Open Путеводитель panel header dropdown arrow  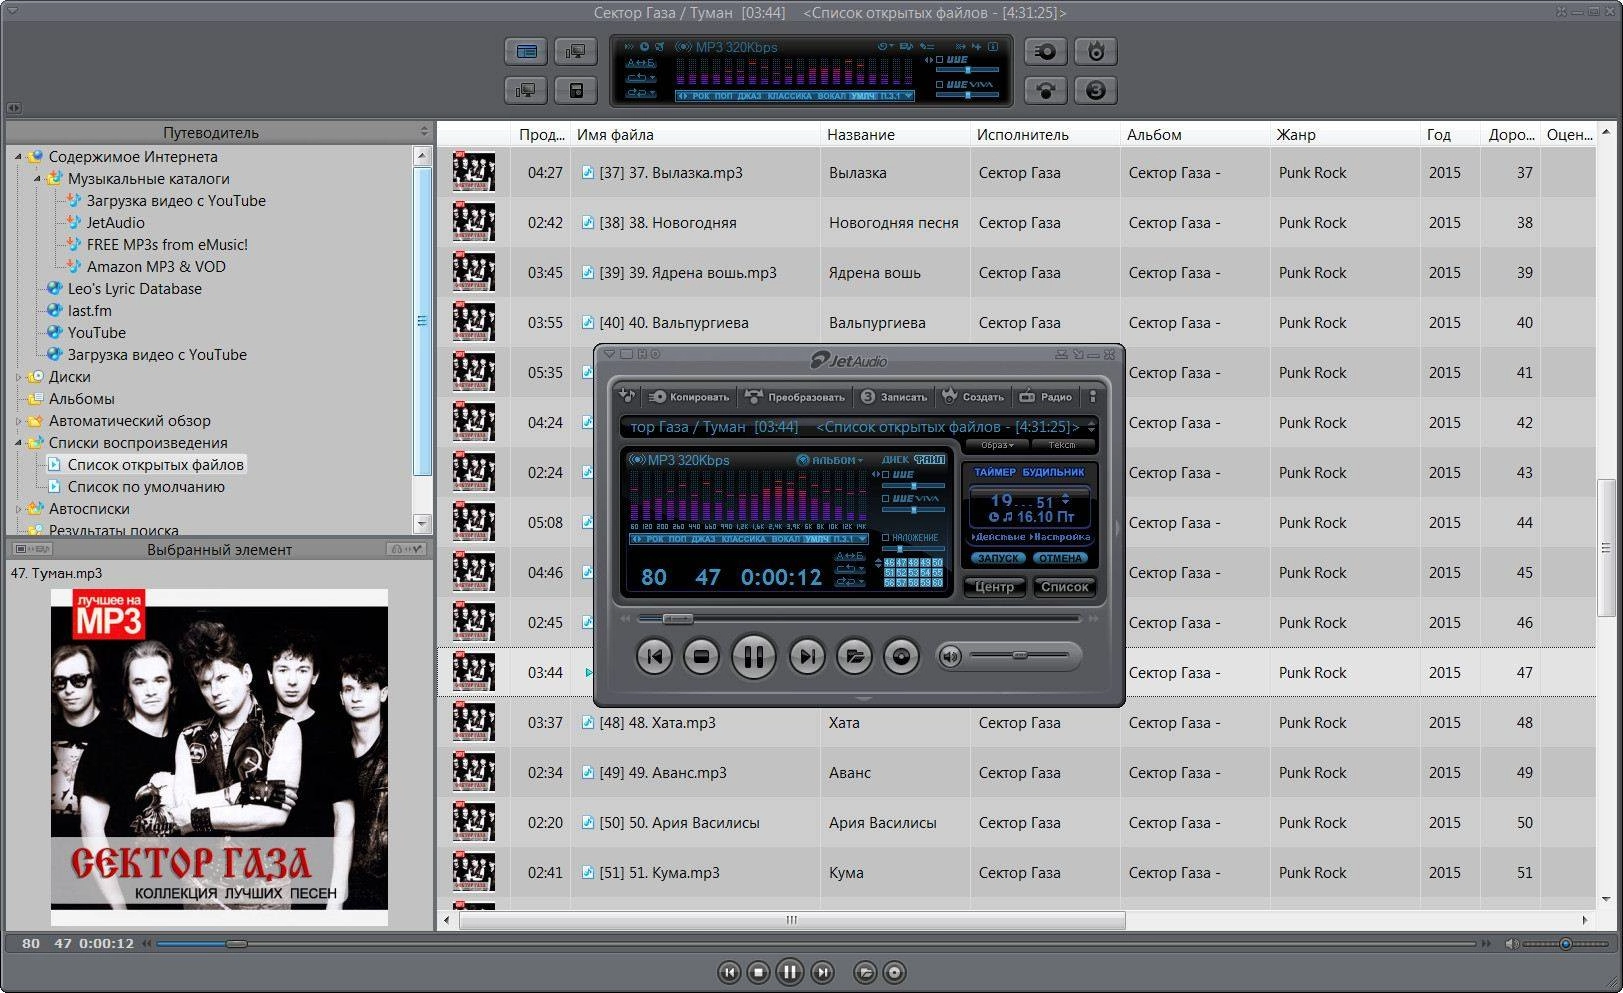coord(424,132)
